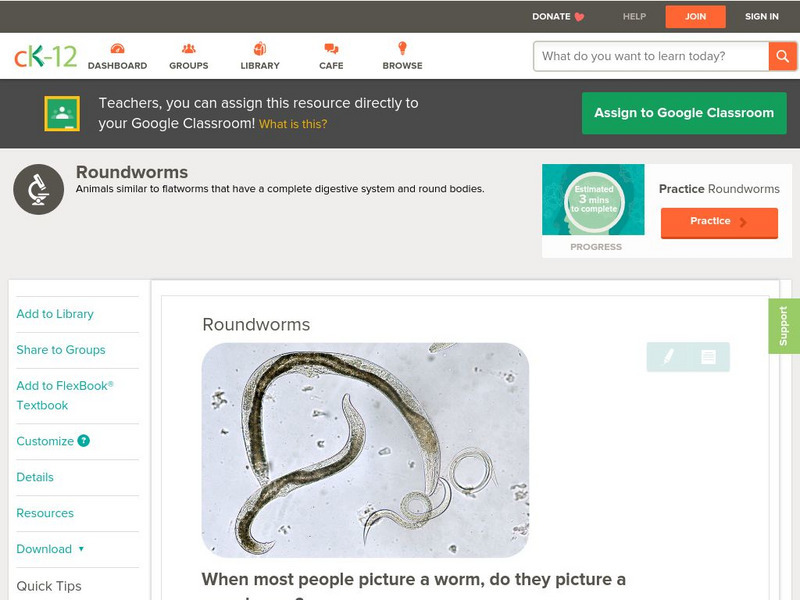Open the Customize help tooltip
Image resolution: width=800 pixels, height=600 pixels.
point(81,441)
